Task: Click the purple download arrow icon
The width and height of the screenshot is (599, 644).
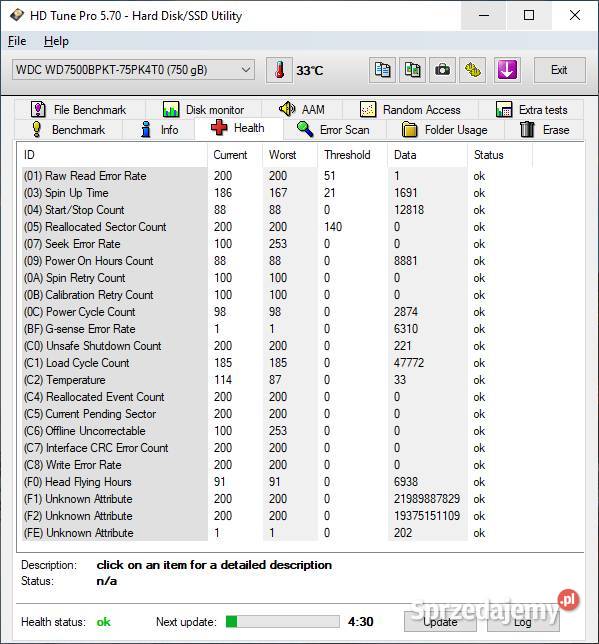Action: pyautogui.click(x=507, y=70)
